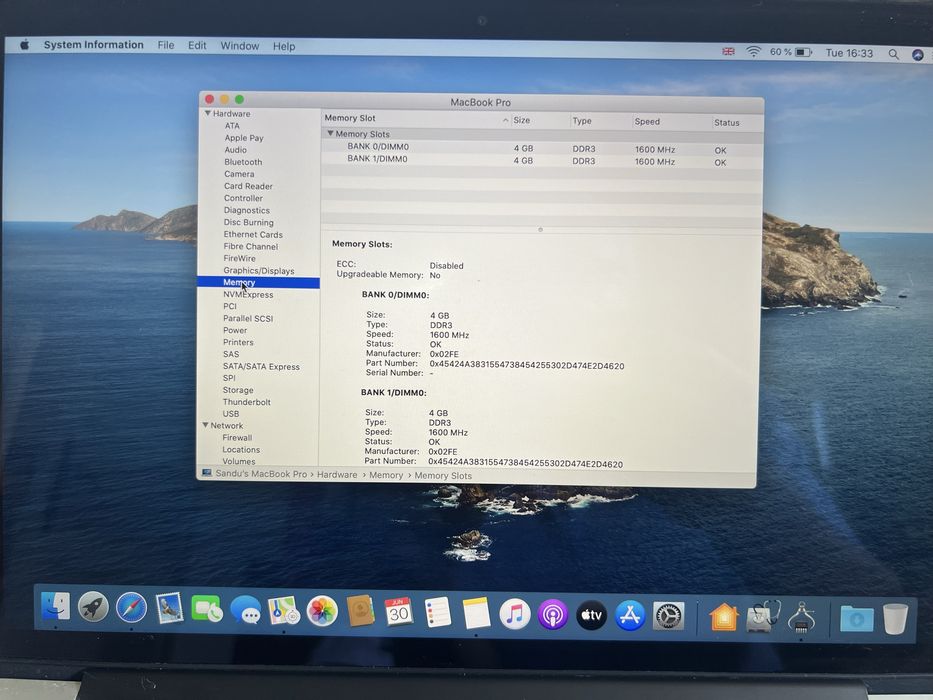Open Spotlight search in menu bar
Screen dimensions: 933x700
click(x=893, y=54)
